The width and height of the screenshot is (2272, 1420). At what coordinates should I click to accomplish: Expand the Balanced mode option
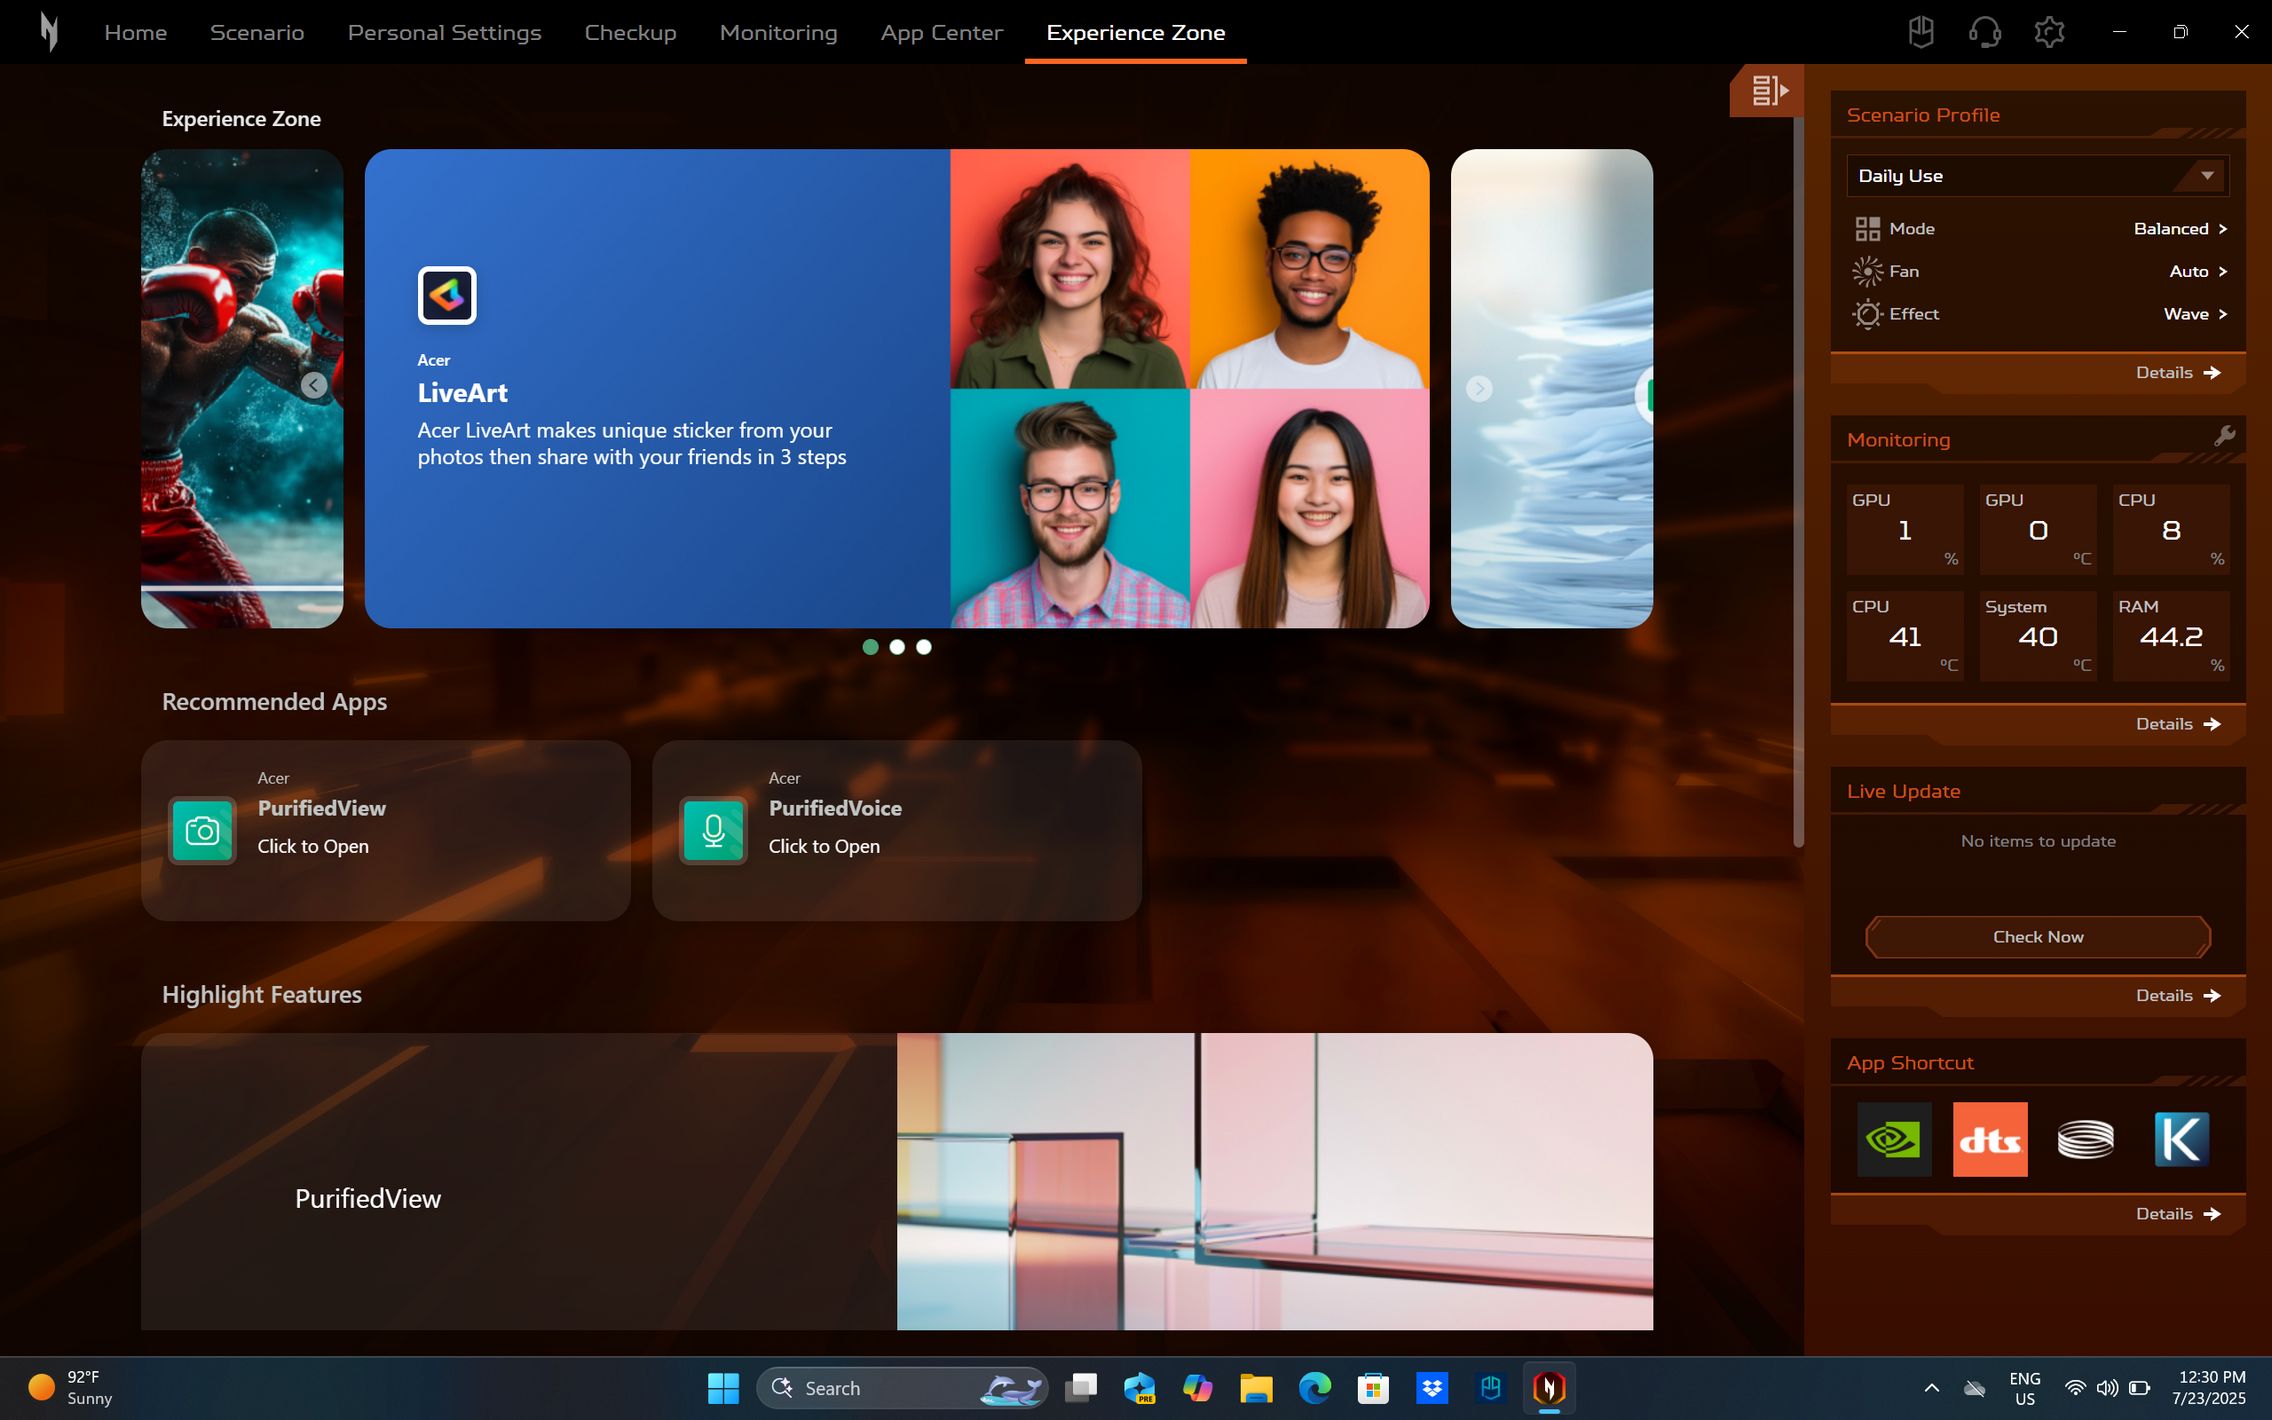point(2180,229)
